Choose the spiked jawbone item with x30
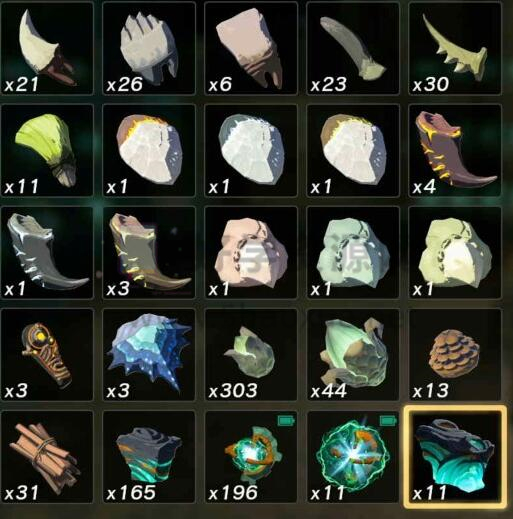 (455, 48)
